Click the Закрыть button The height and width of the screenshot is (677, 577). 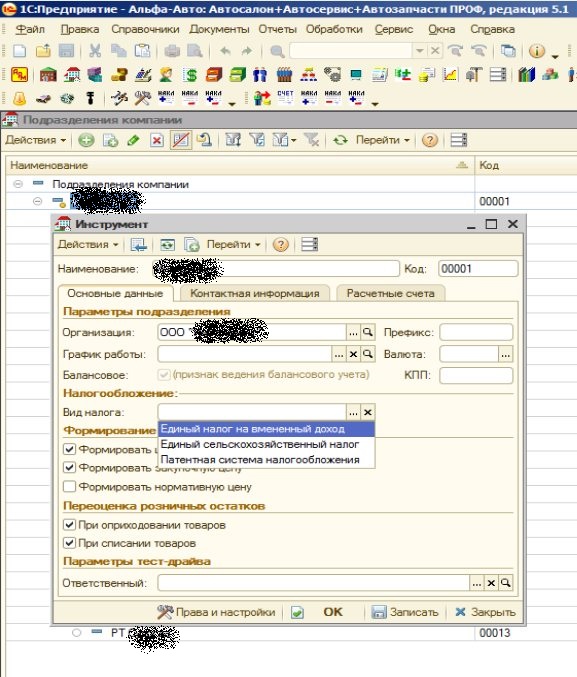tap(485, 612)
